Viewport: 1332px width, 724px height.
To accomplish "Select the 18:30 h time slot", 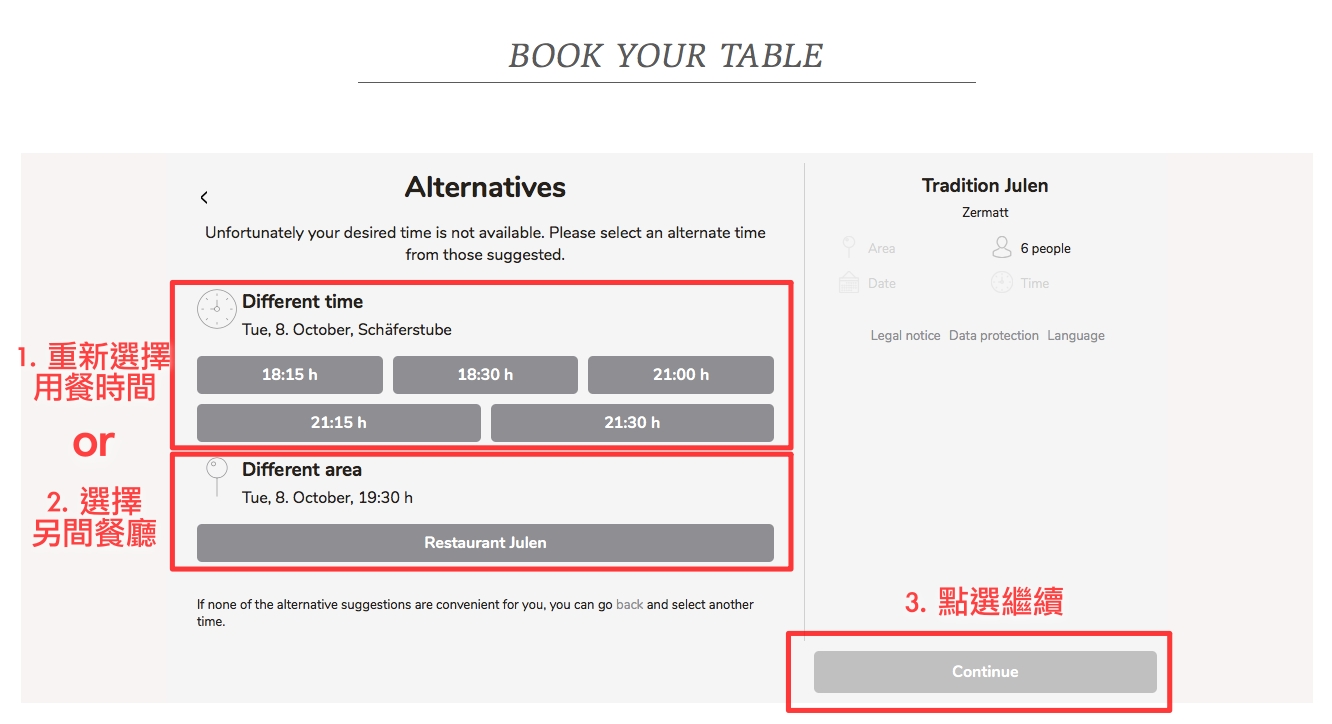I will coord(485,375).
